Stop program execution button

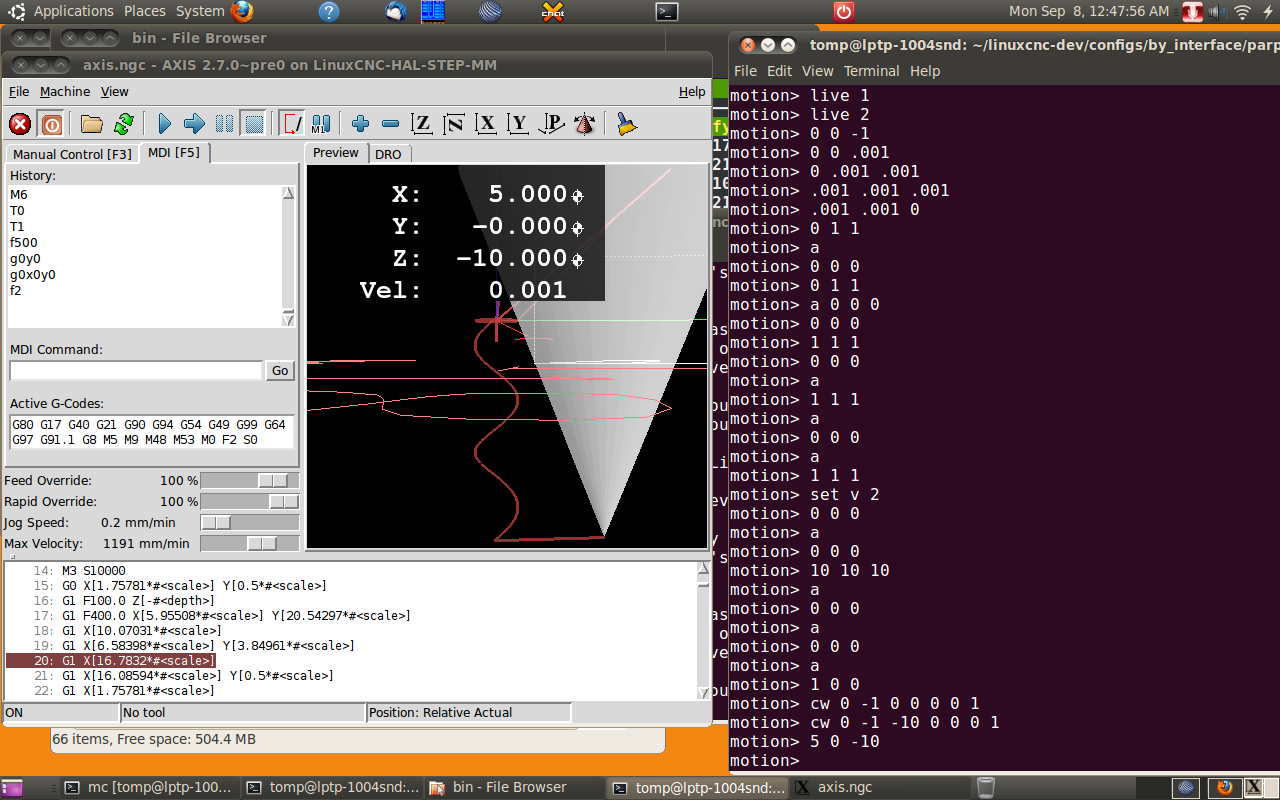[254, 124]
